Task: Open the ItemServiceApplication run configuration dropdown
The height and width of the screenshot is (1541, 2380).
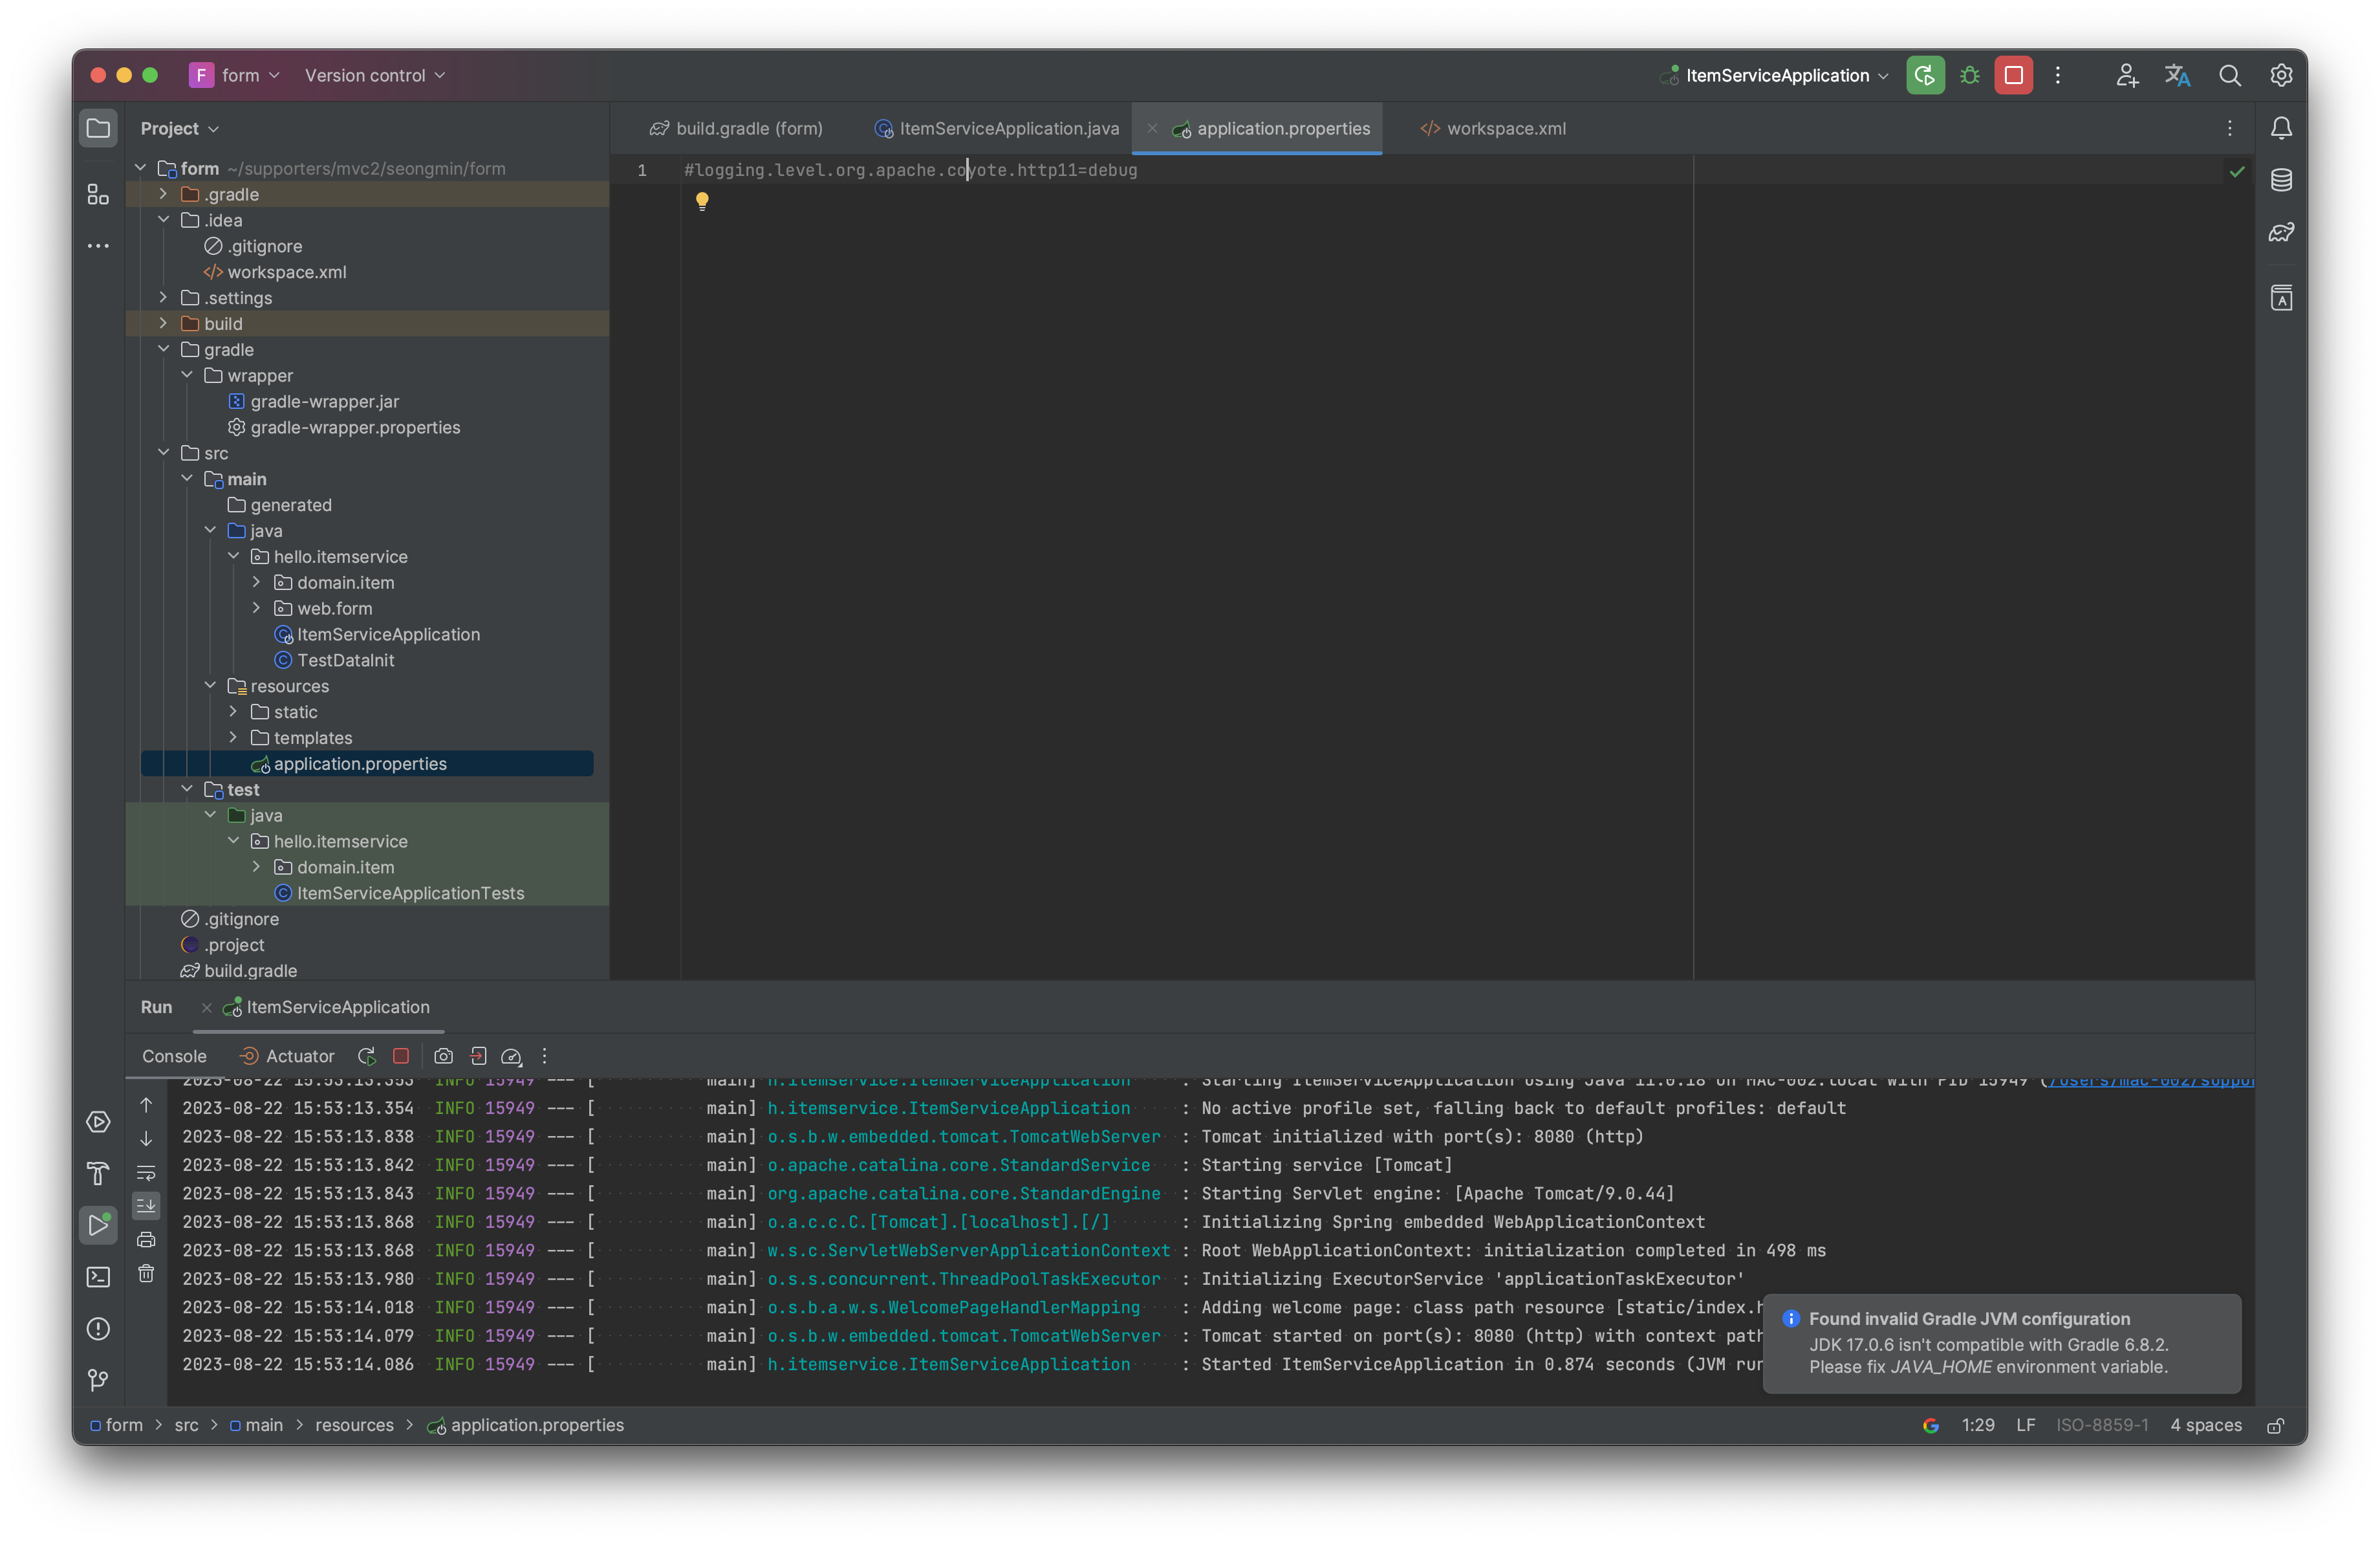Action: pyautogui.click(x=1774, y=75)
